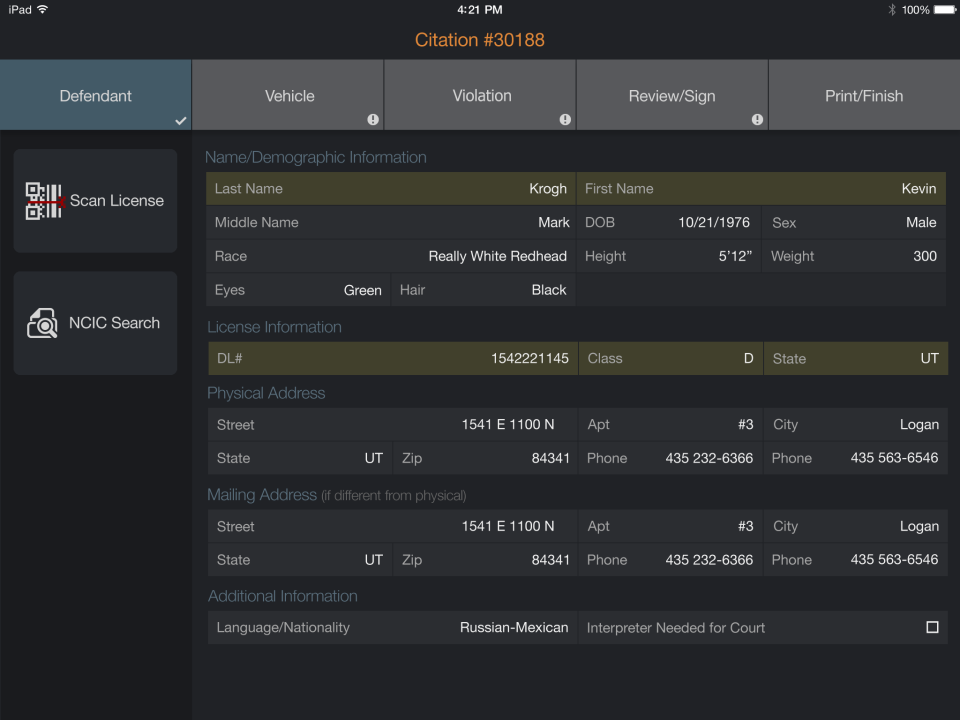Return to the Defendant tab

pos(95,95)
